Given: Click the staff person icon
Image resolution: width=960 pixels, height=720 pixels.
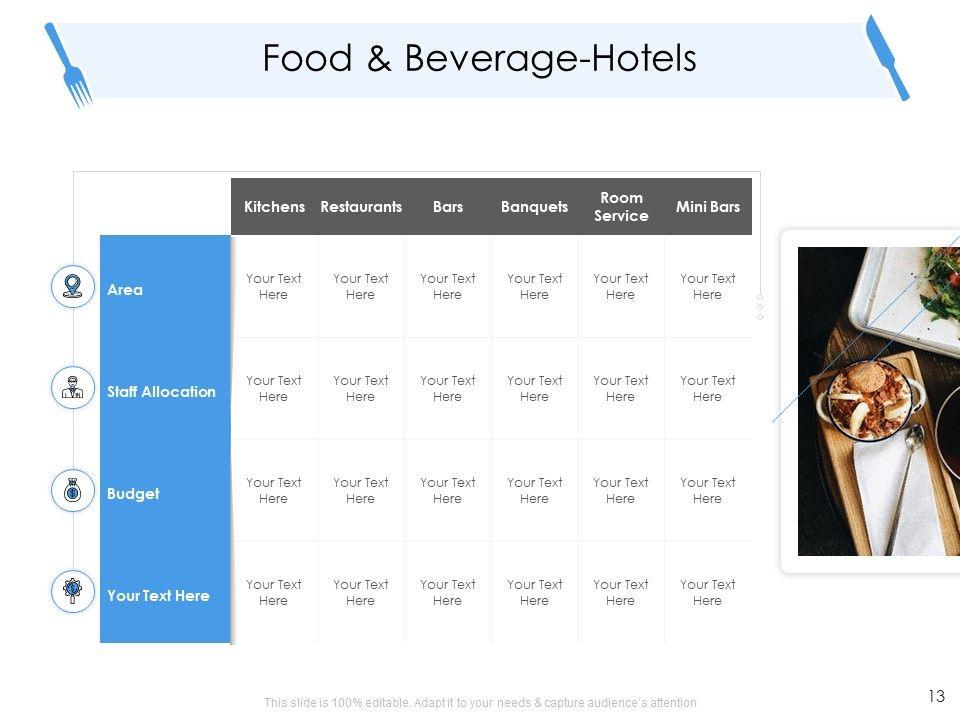Looking at the screenshot, I should tap(72, 388).
